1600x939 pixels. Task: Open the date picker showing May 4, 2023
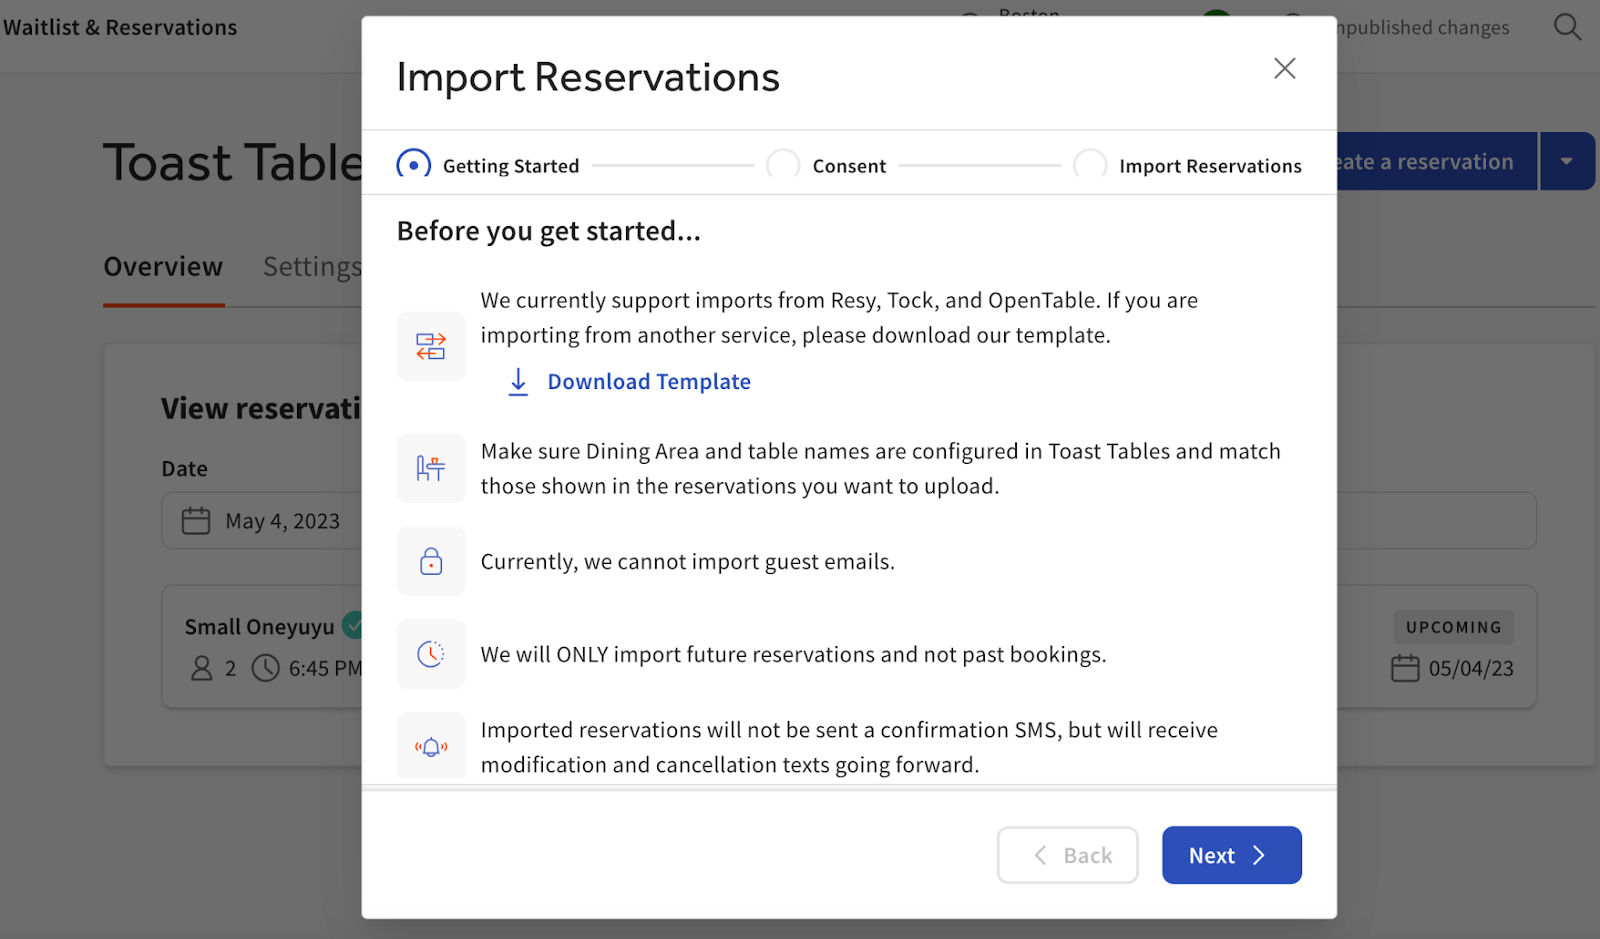pos(282,520)
